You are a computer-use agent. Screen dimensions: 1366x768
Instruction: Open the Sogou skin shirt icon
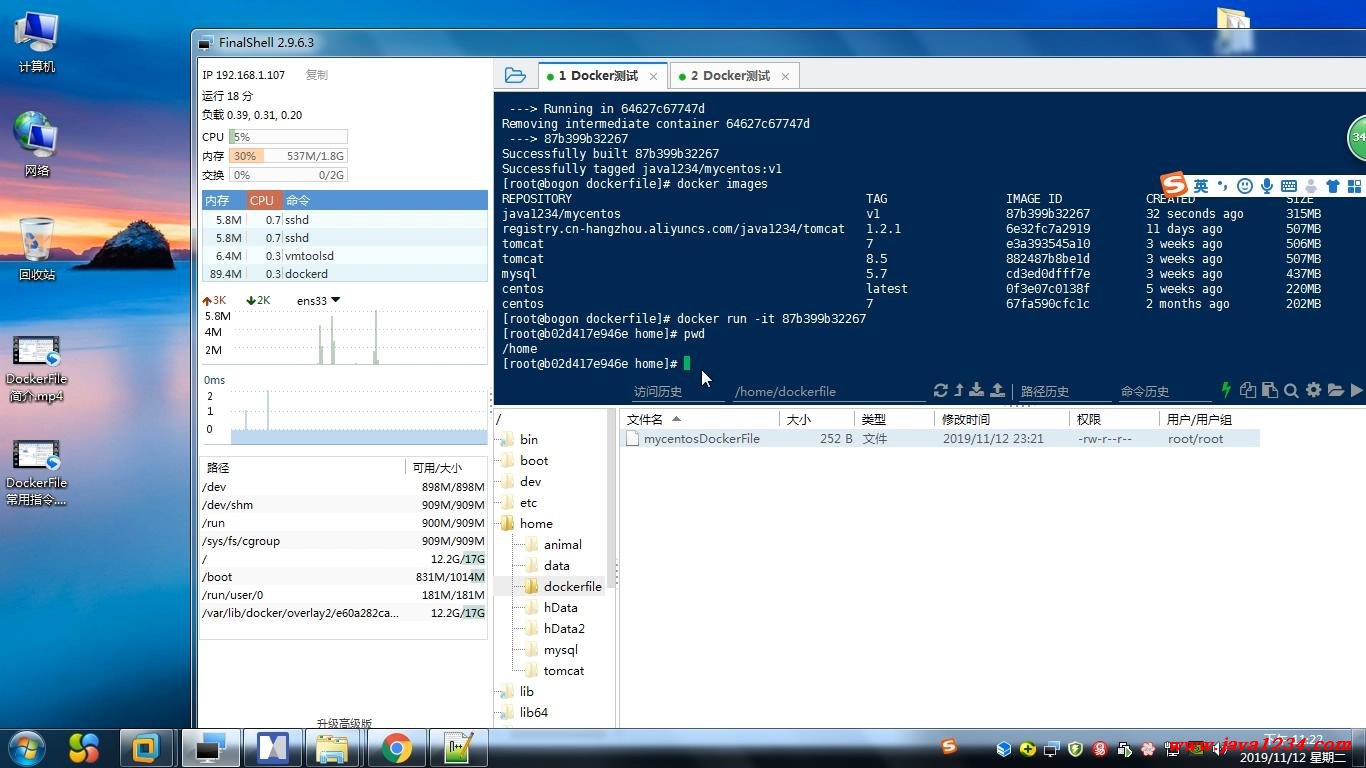point(1332,186)
